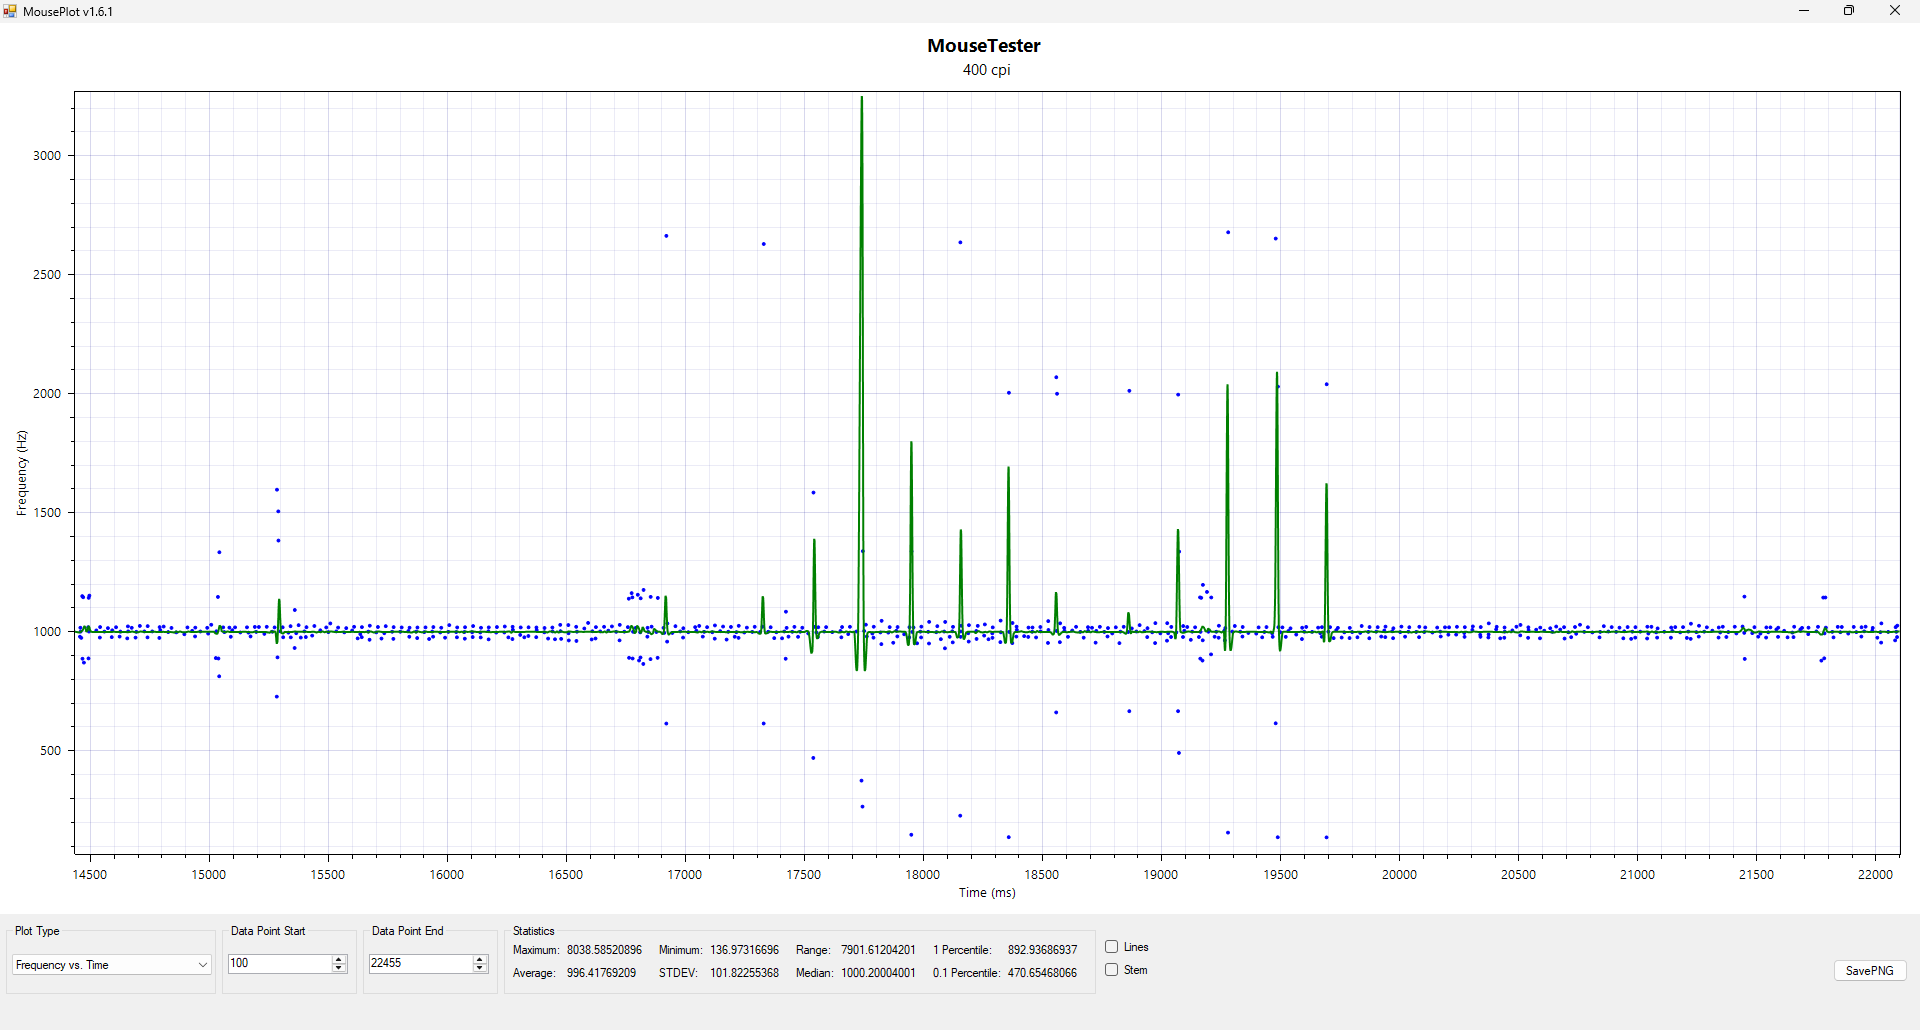
Task: Click into the Data Point Start field
Action: pyautogui.click(x=280, y=964)
